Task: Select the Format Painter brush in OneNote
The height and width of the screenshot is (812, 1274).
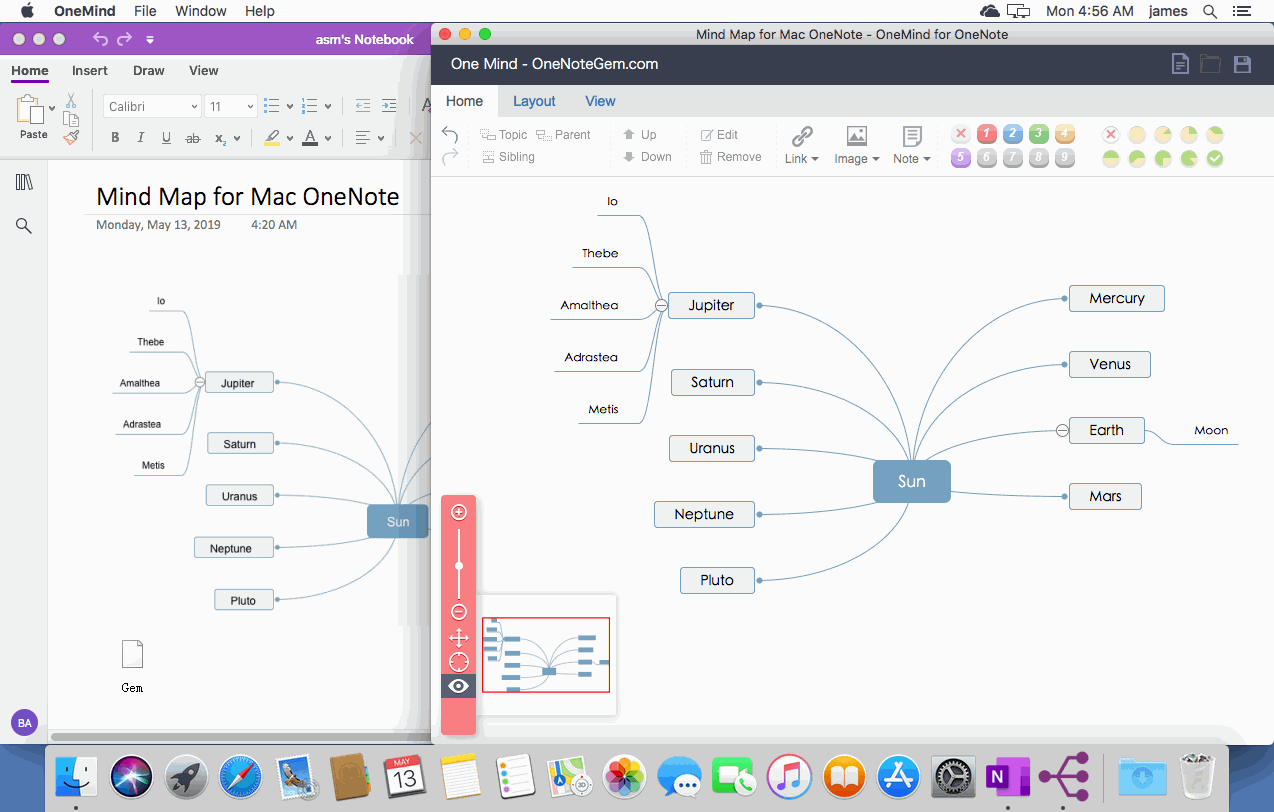Action: (x=71, y=138)
